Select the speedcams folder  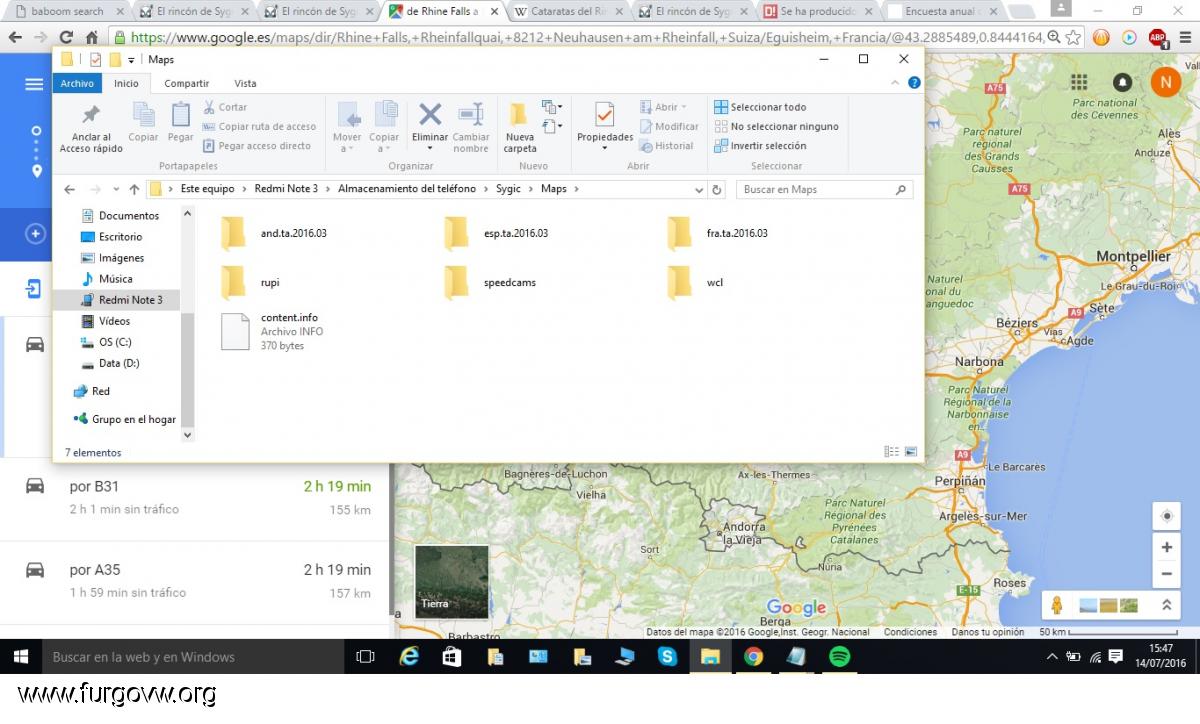(x=491, y=283)
